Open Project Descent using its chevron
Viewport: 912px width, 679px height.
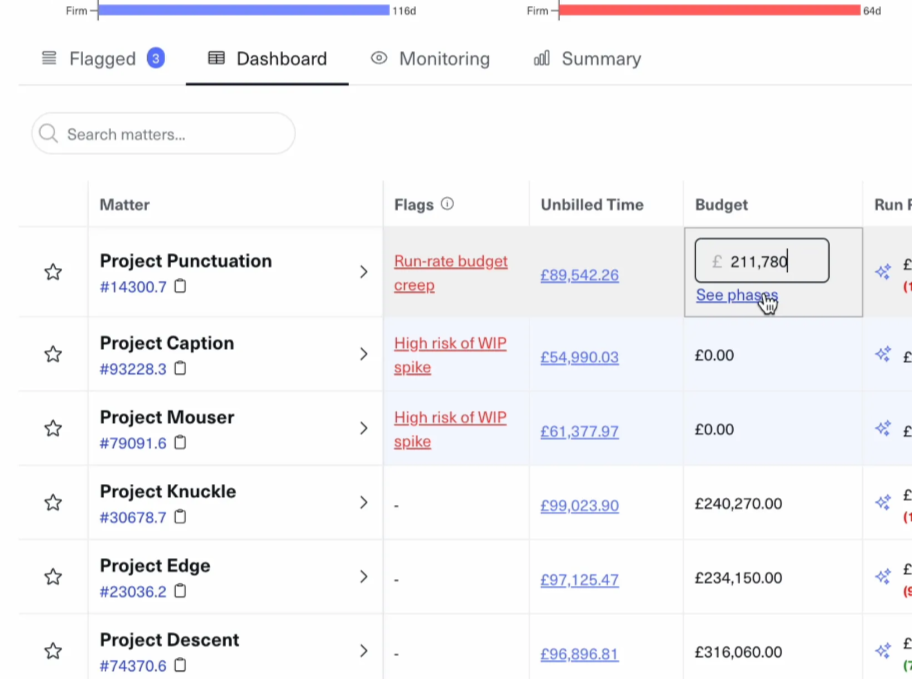363,651
